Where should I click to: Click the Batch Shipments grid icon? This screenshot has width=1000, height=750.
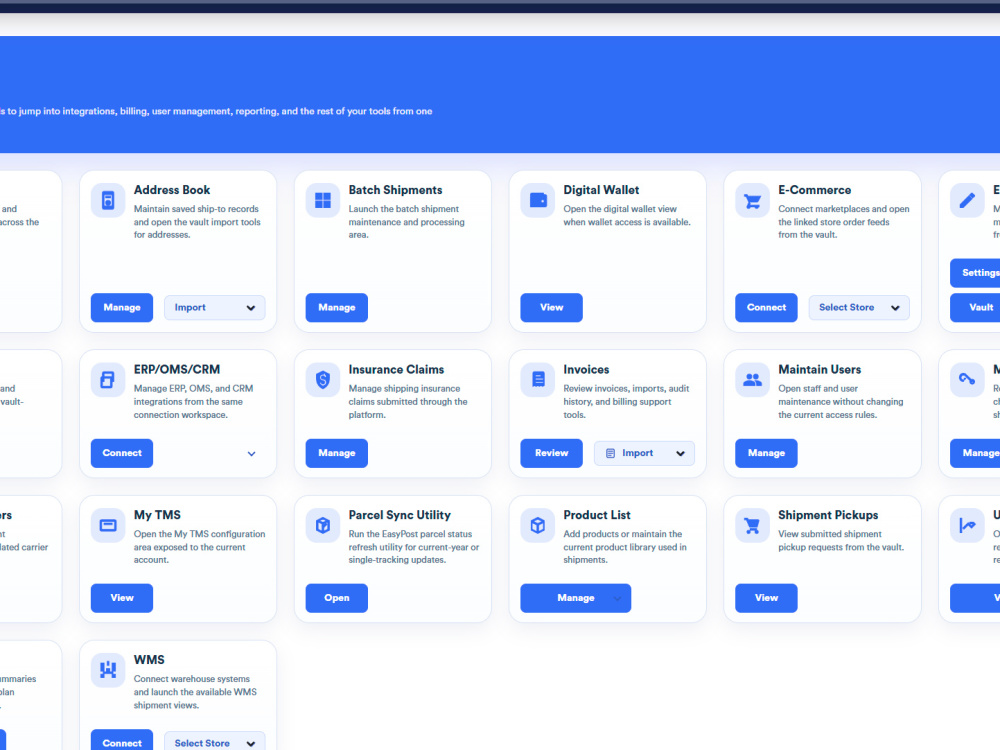323,200
